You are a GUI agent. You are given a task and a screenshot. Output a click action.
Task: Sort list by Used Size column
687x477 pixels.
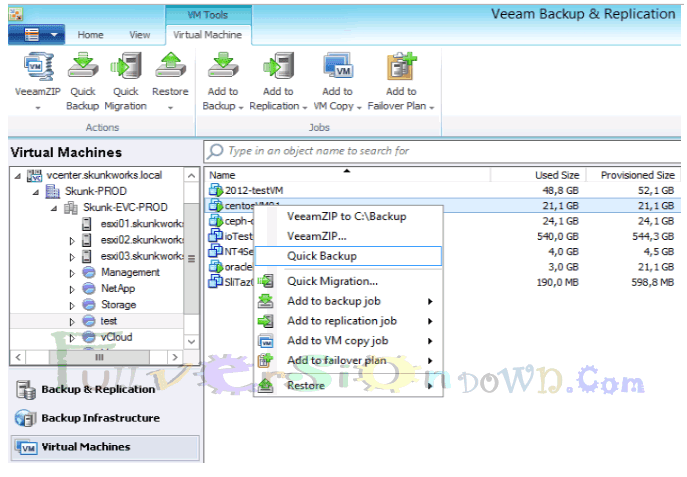tap(538, 175)
